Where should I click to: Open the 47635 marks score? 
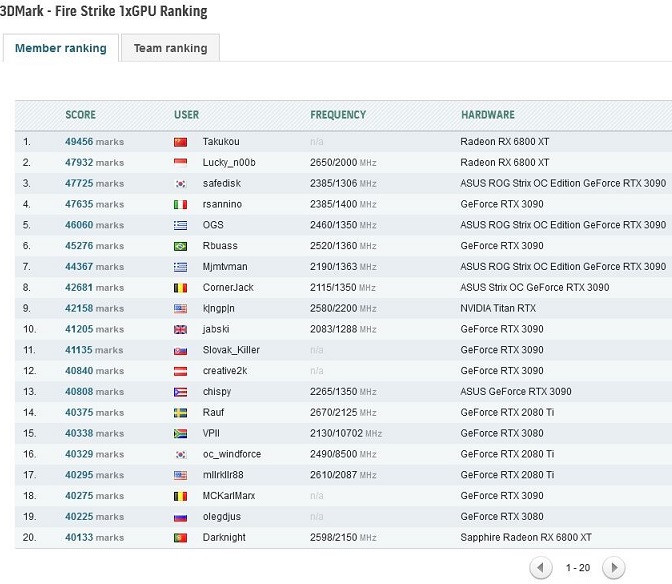[x=94, y=204]
